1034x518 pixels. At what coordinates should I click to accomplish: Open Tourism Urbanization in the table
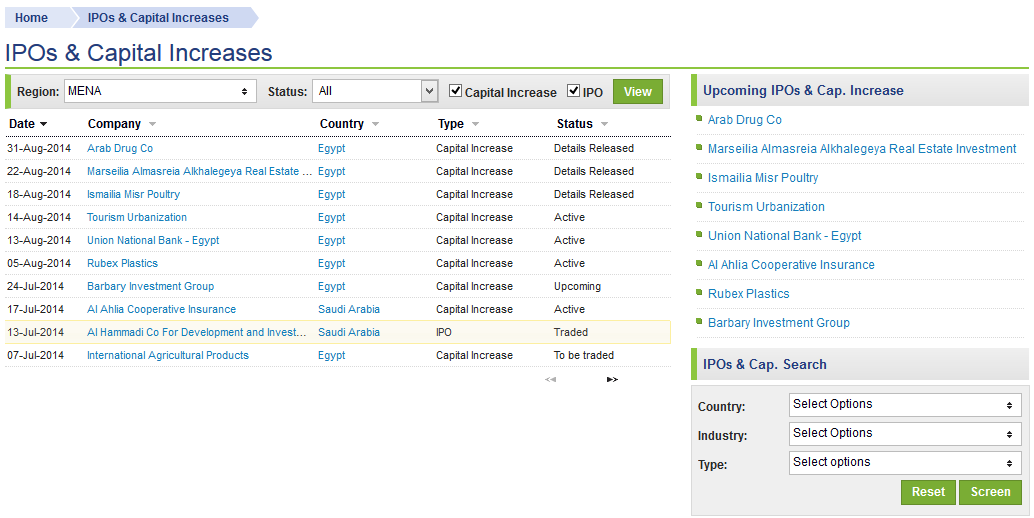click(137, 217)
